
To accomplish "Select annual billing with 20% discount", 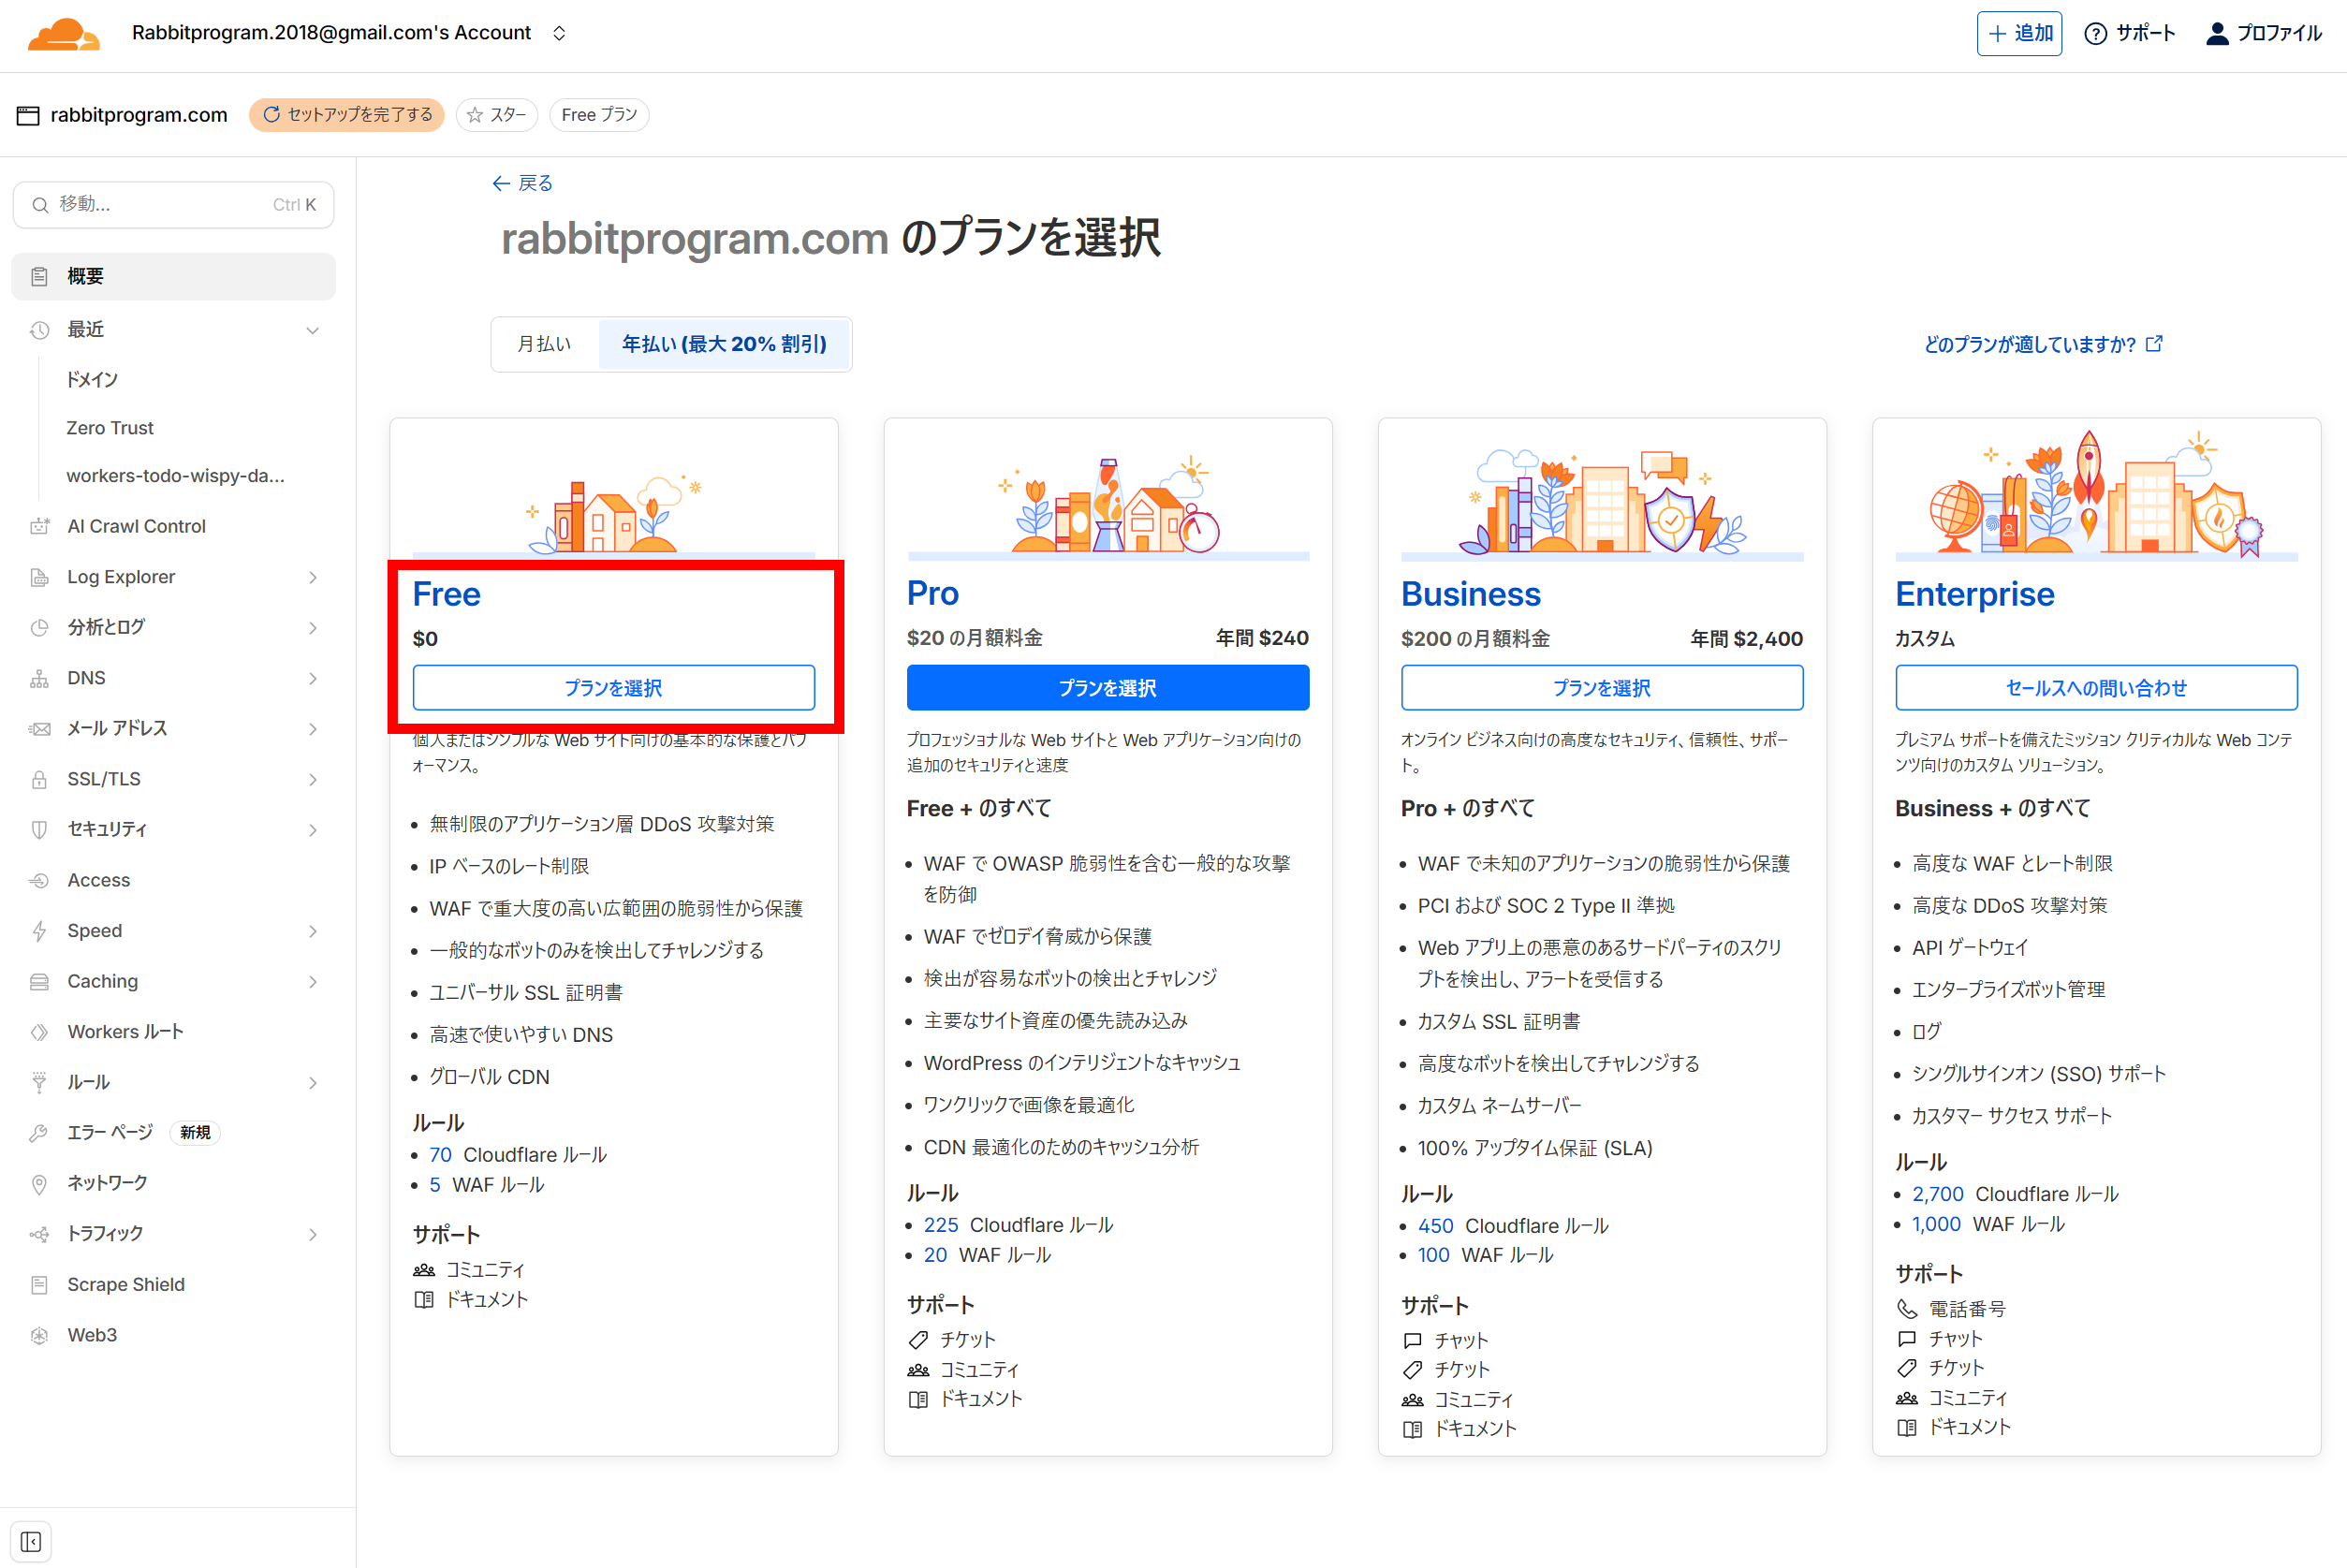I will 724,344.
